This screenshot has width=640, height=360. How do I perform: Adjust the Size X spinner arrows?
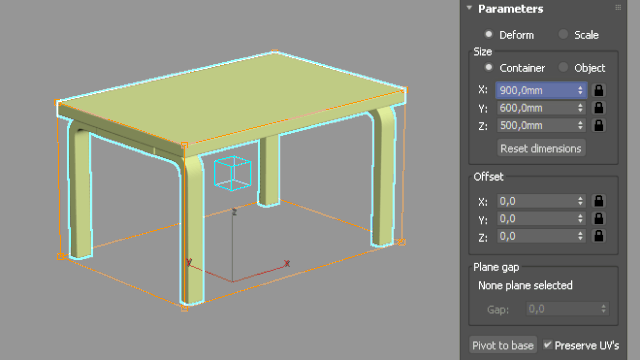(x=580, y=90)
